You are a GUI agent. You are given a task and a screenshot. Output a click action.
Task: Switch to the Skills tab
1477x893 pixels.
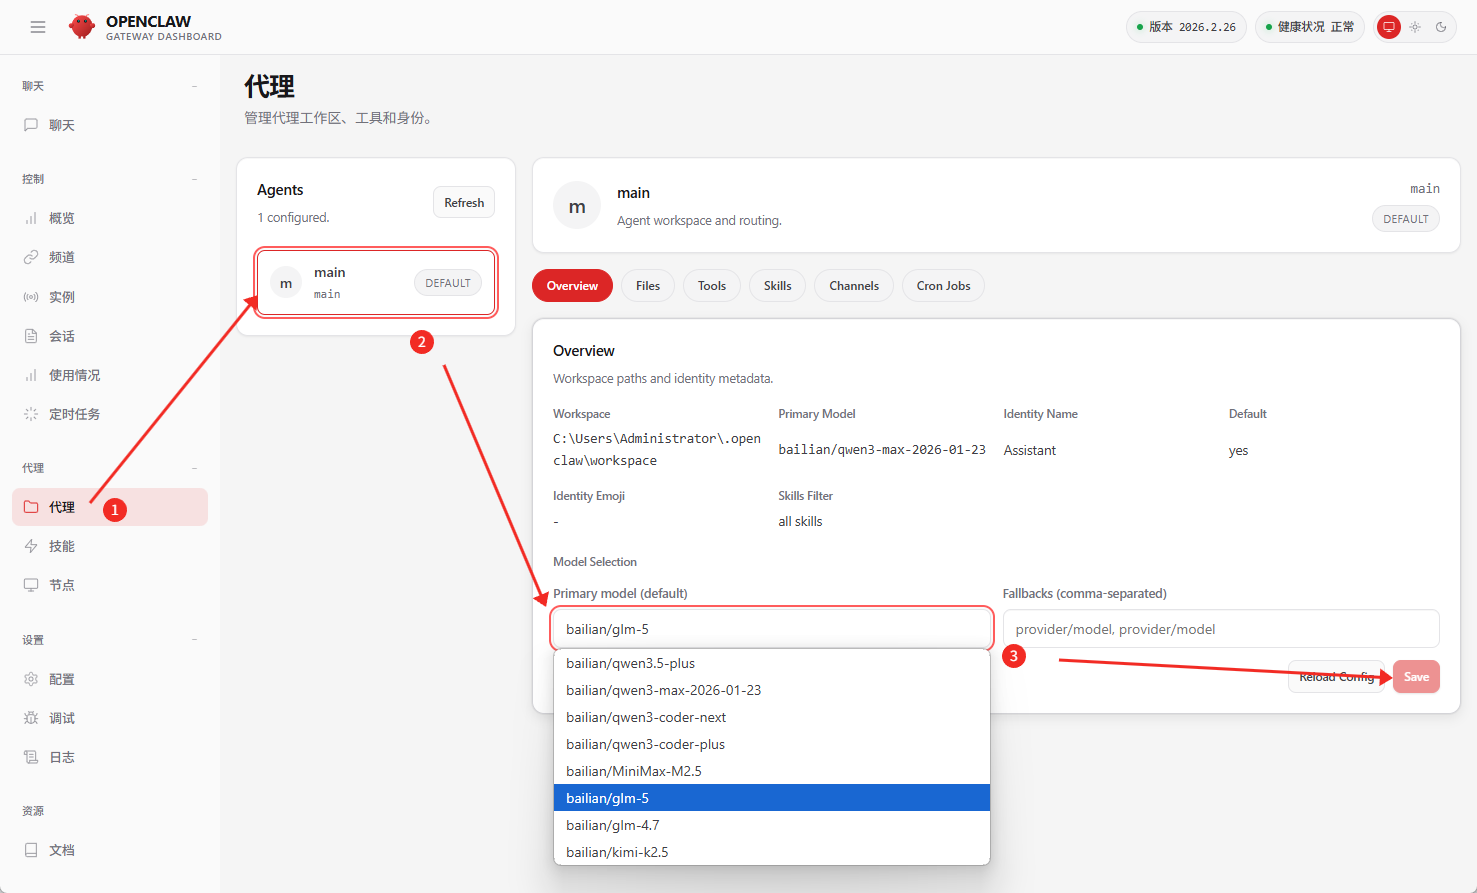(777, 286)
